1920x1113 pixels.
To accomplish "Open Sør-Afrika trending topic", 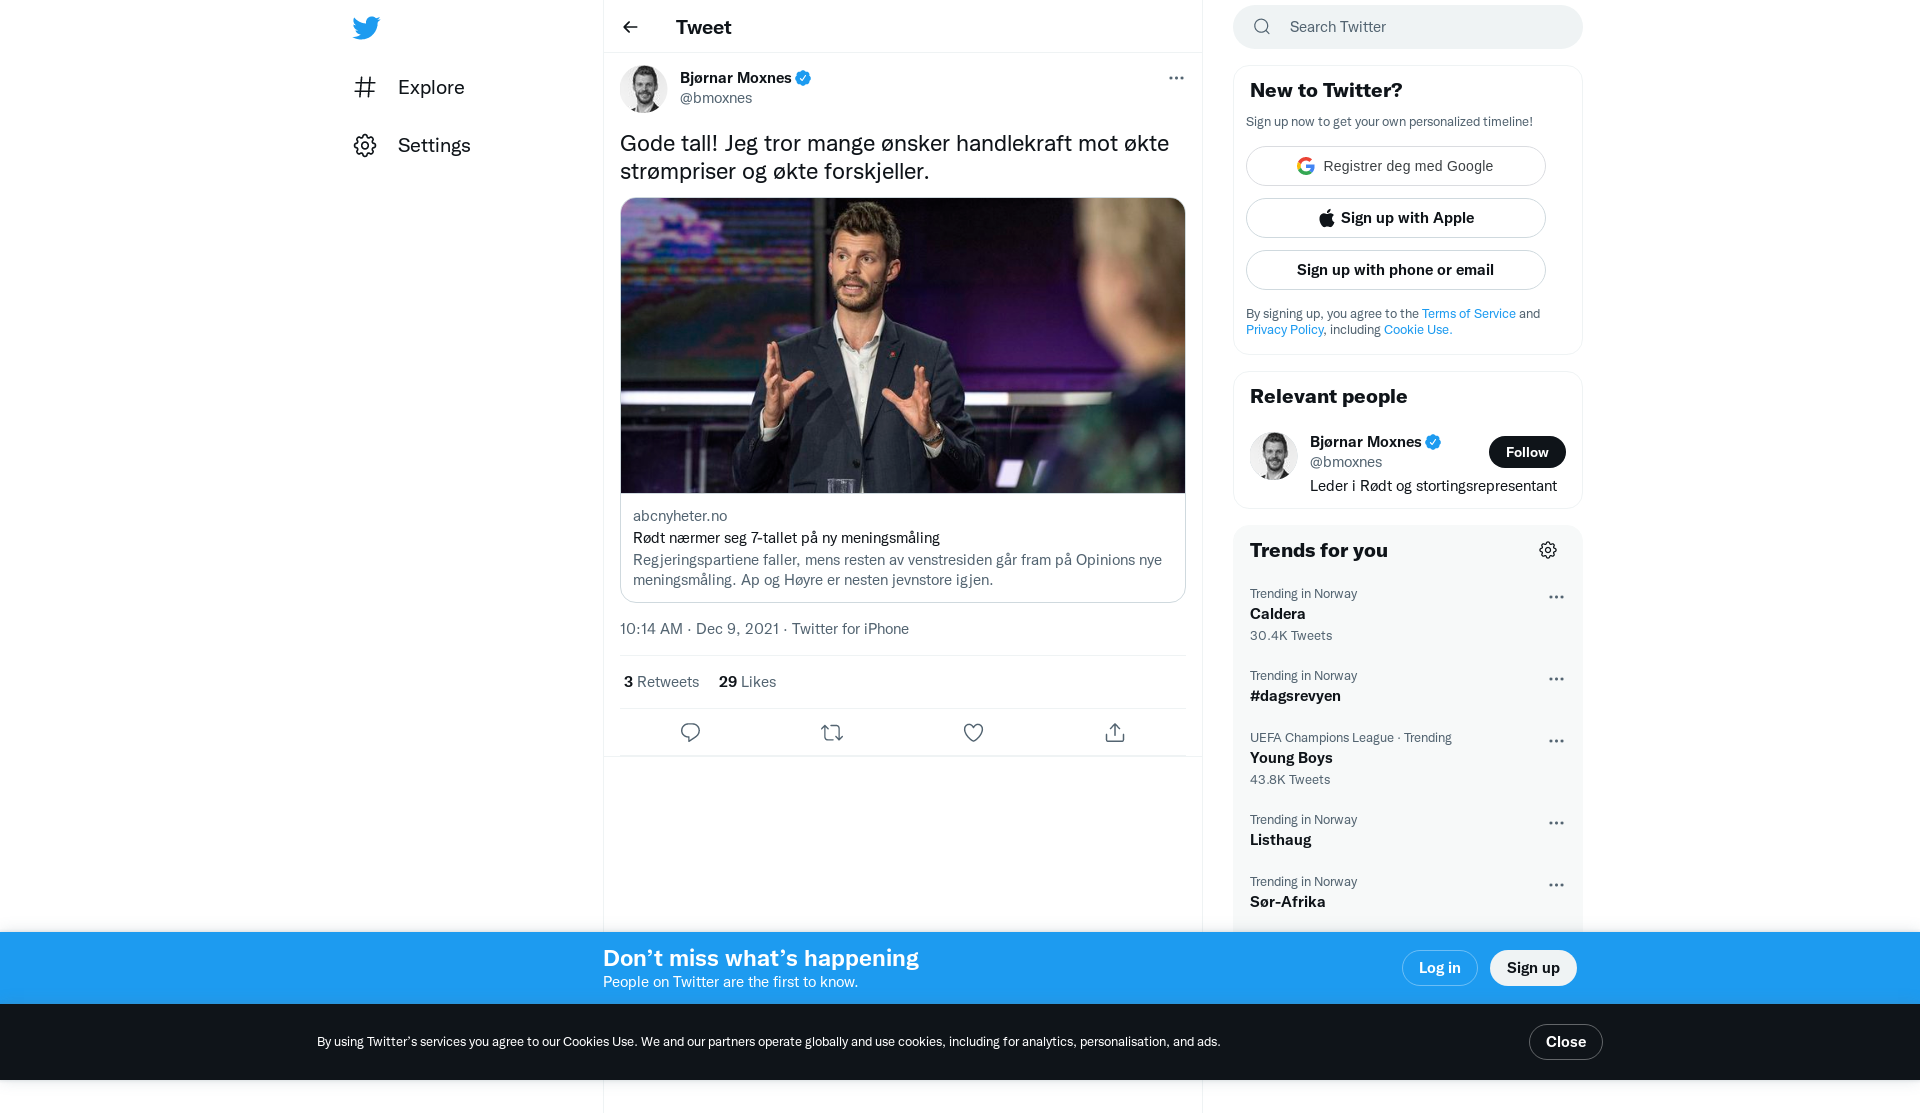I will (1288, 902).
